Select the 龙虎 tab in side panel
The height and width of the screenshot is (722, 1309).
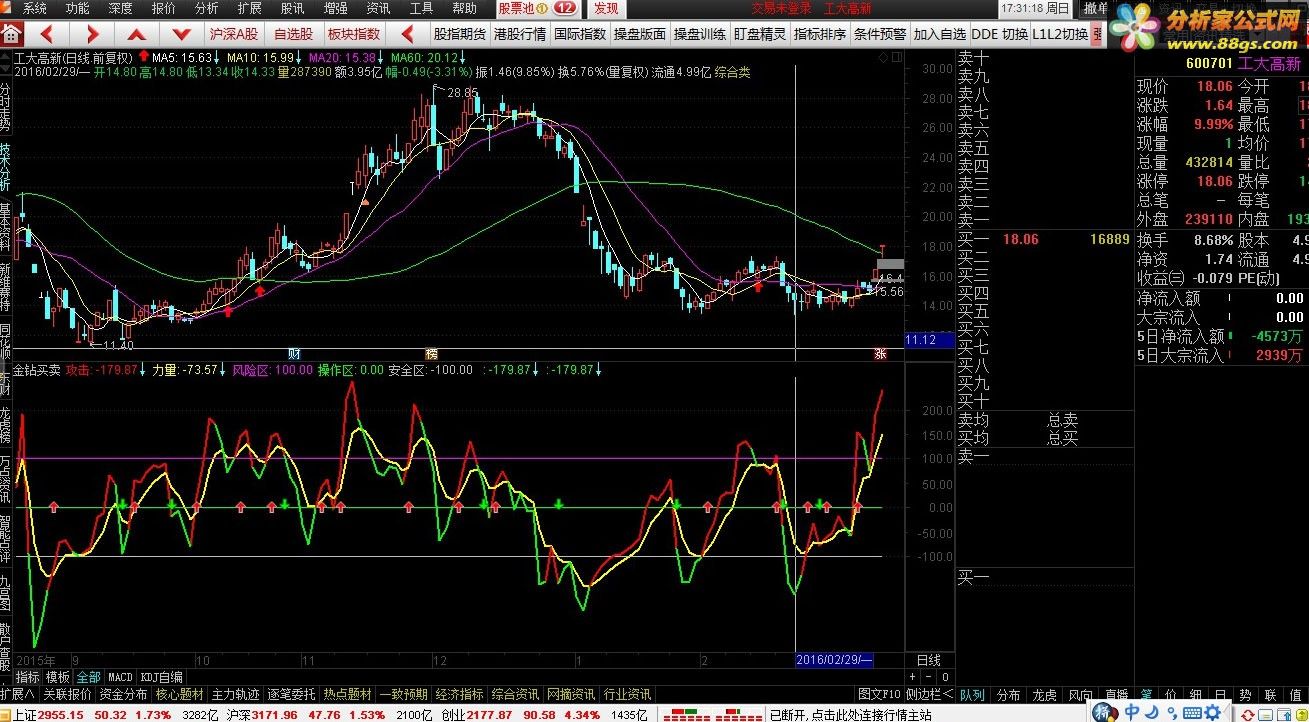pos(1044,694)
